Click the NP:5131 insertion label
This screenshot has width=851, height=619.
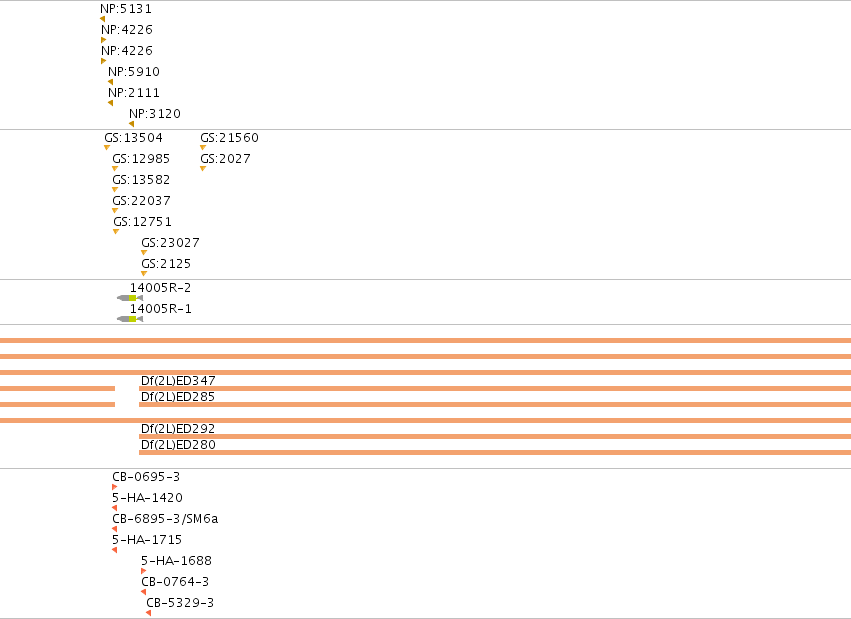[126, 9]
